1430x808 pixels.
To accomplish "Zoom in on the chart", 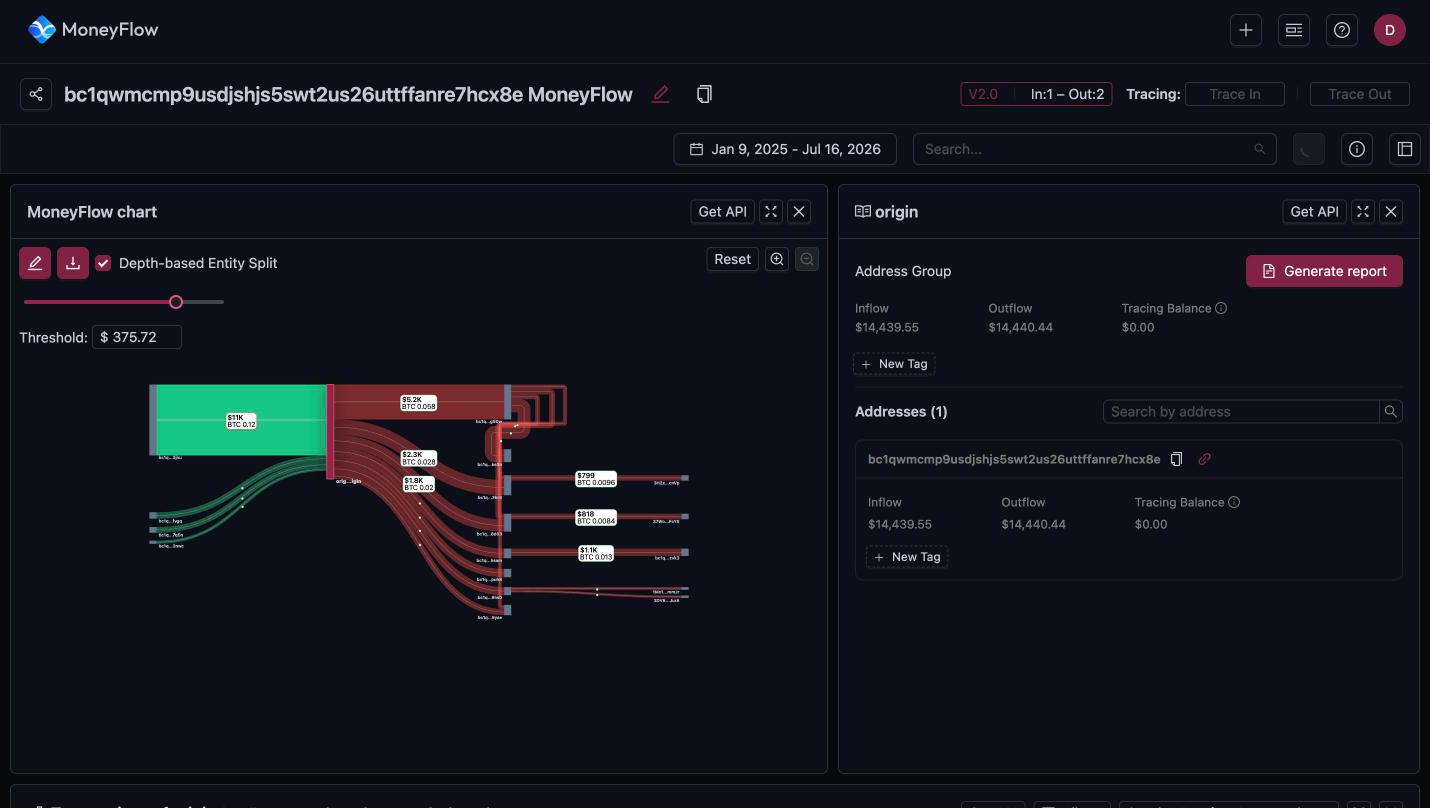I will pos(777,259).
